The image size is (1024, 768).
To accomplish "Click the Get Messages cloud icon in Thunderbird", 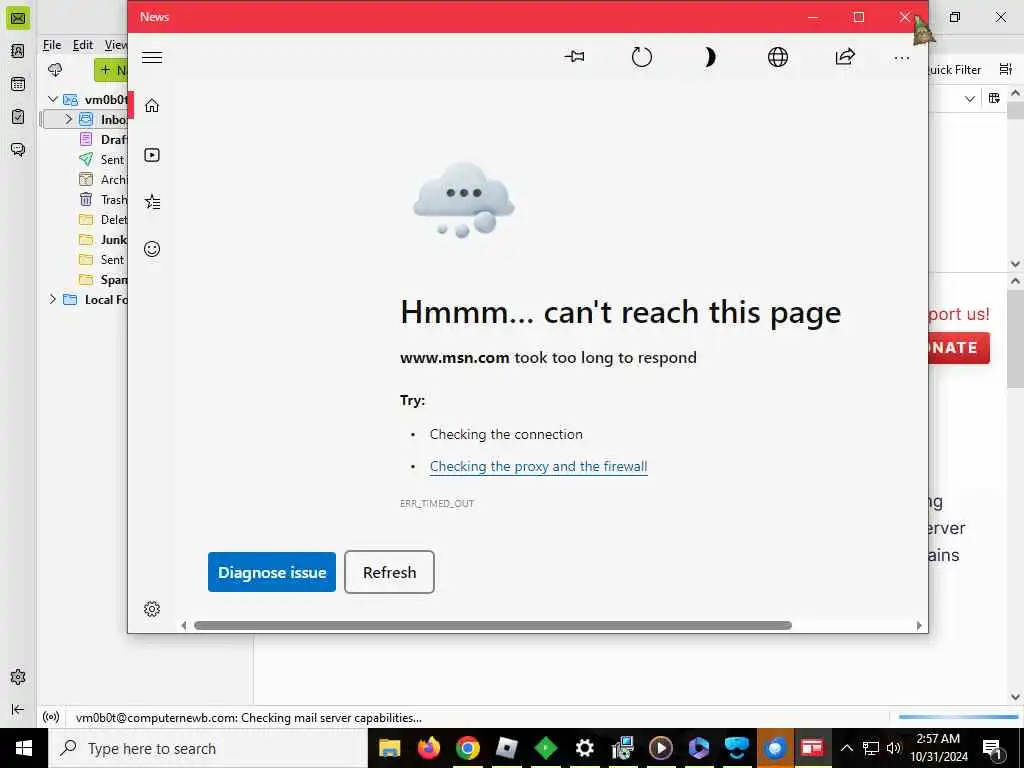I will click(x=56, y=70).
